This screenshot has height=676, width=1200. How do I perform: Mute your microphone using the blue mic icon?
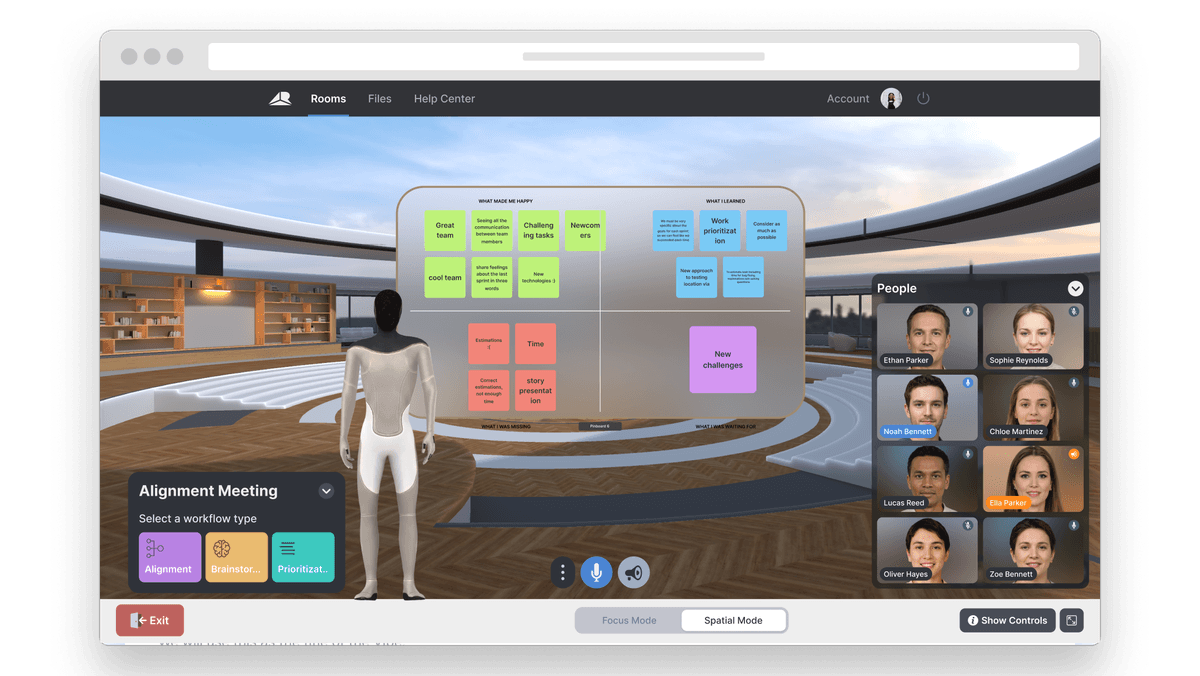click(596, 572)
